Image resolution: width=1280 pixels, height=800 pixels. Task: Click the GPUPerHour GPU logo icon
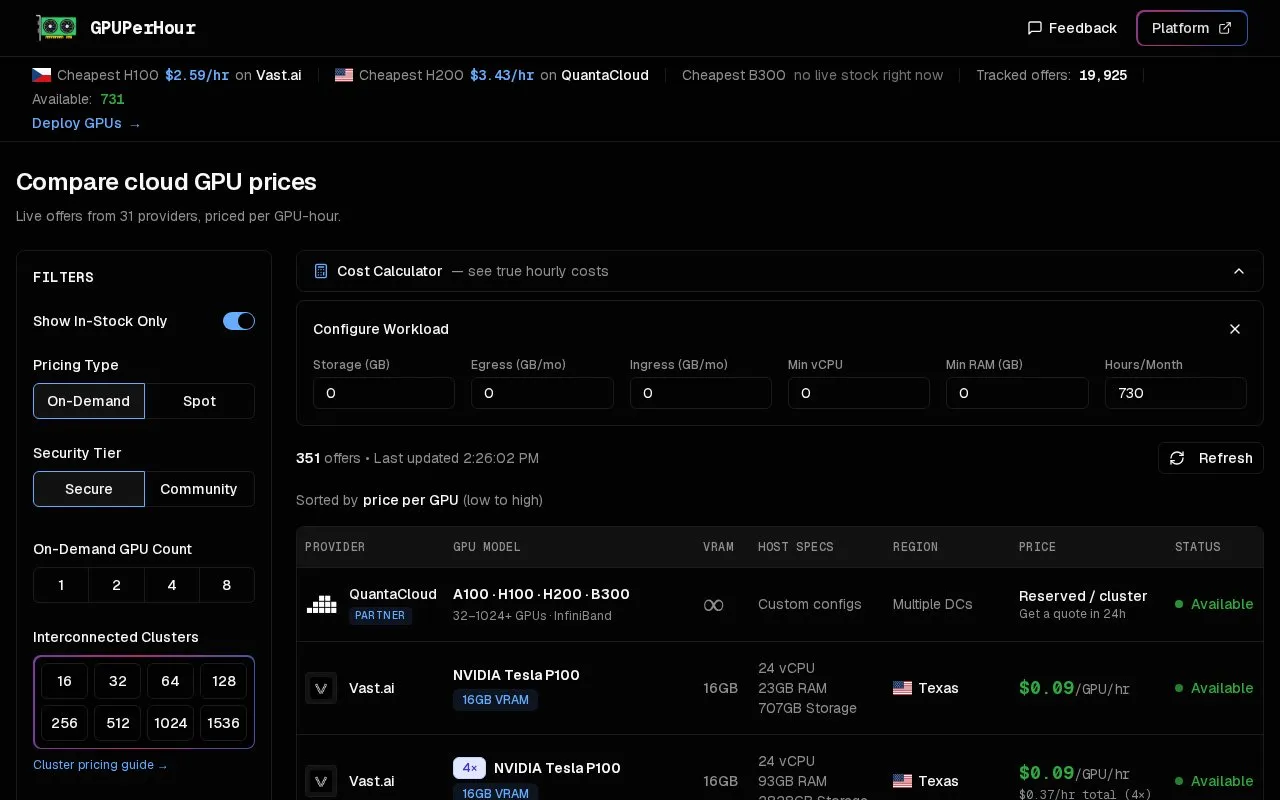56,28
